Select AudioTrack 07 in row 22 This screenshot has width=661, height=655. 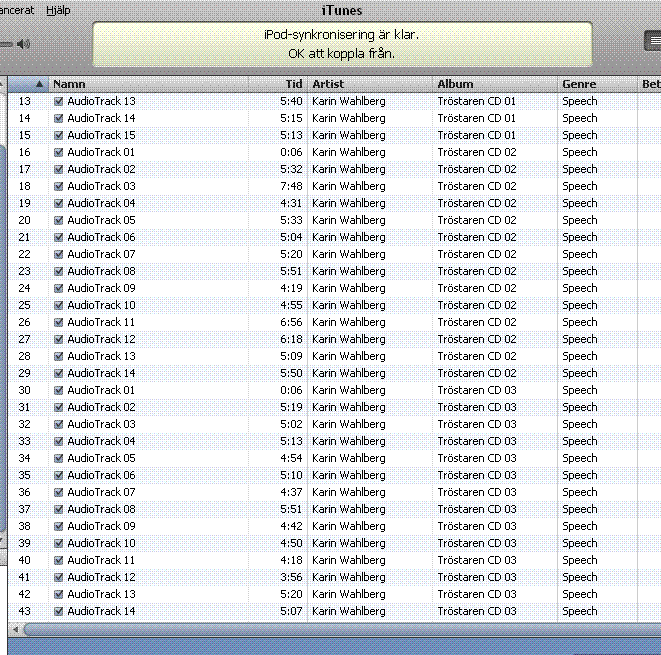click(101, 254)
